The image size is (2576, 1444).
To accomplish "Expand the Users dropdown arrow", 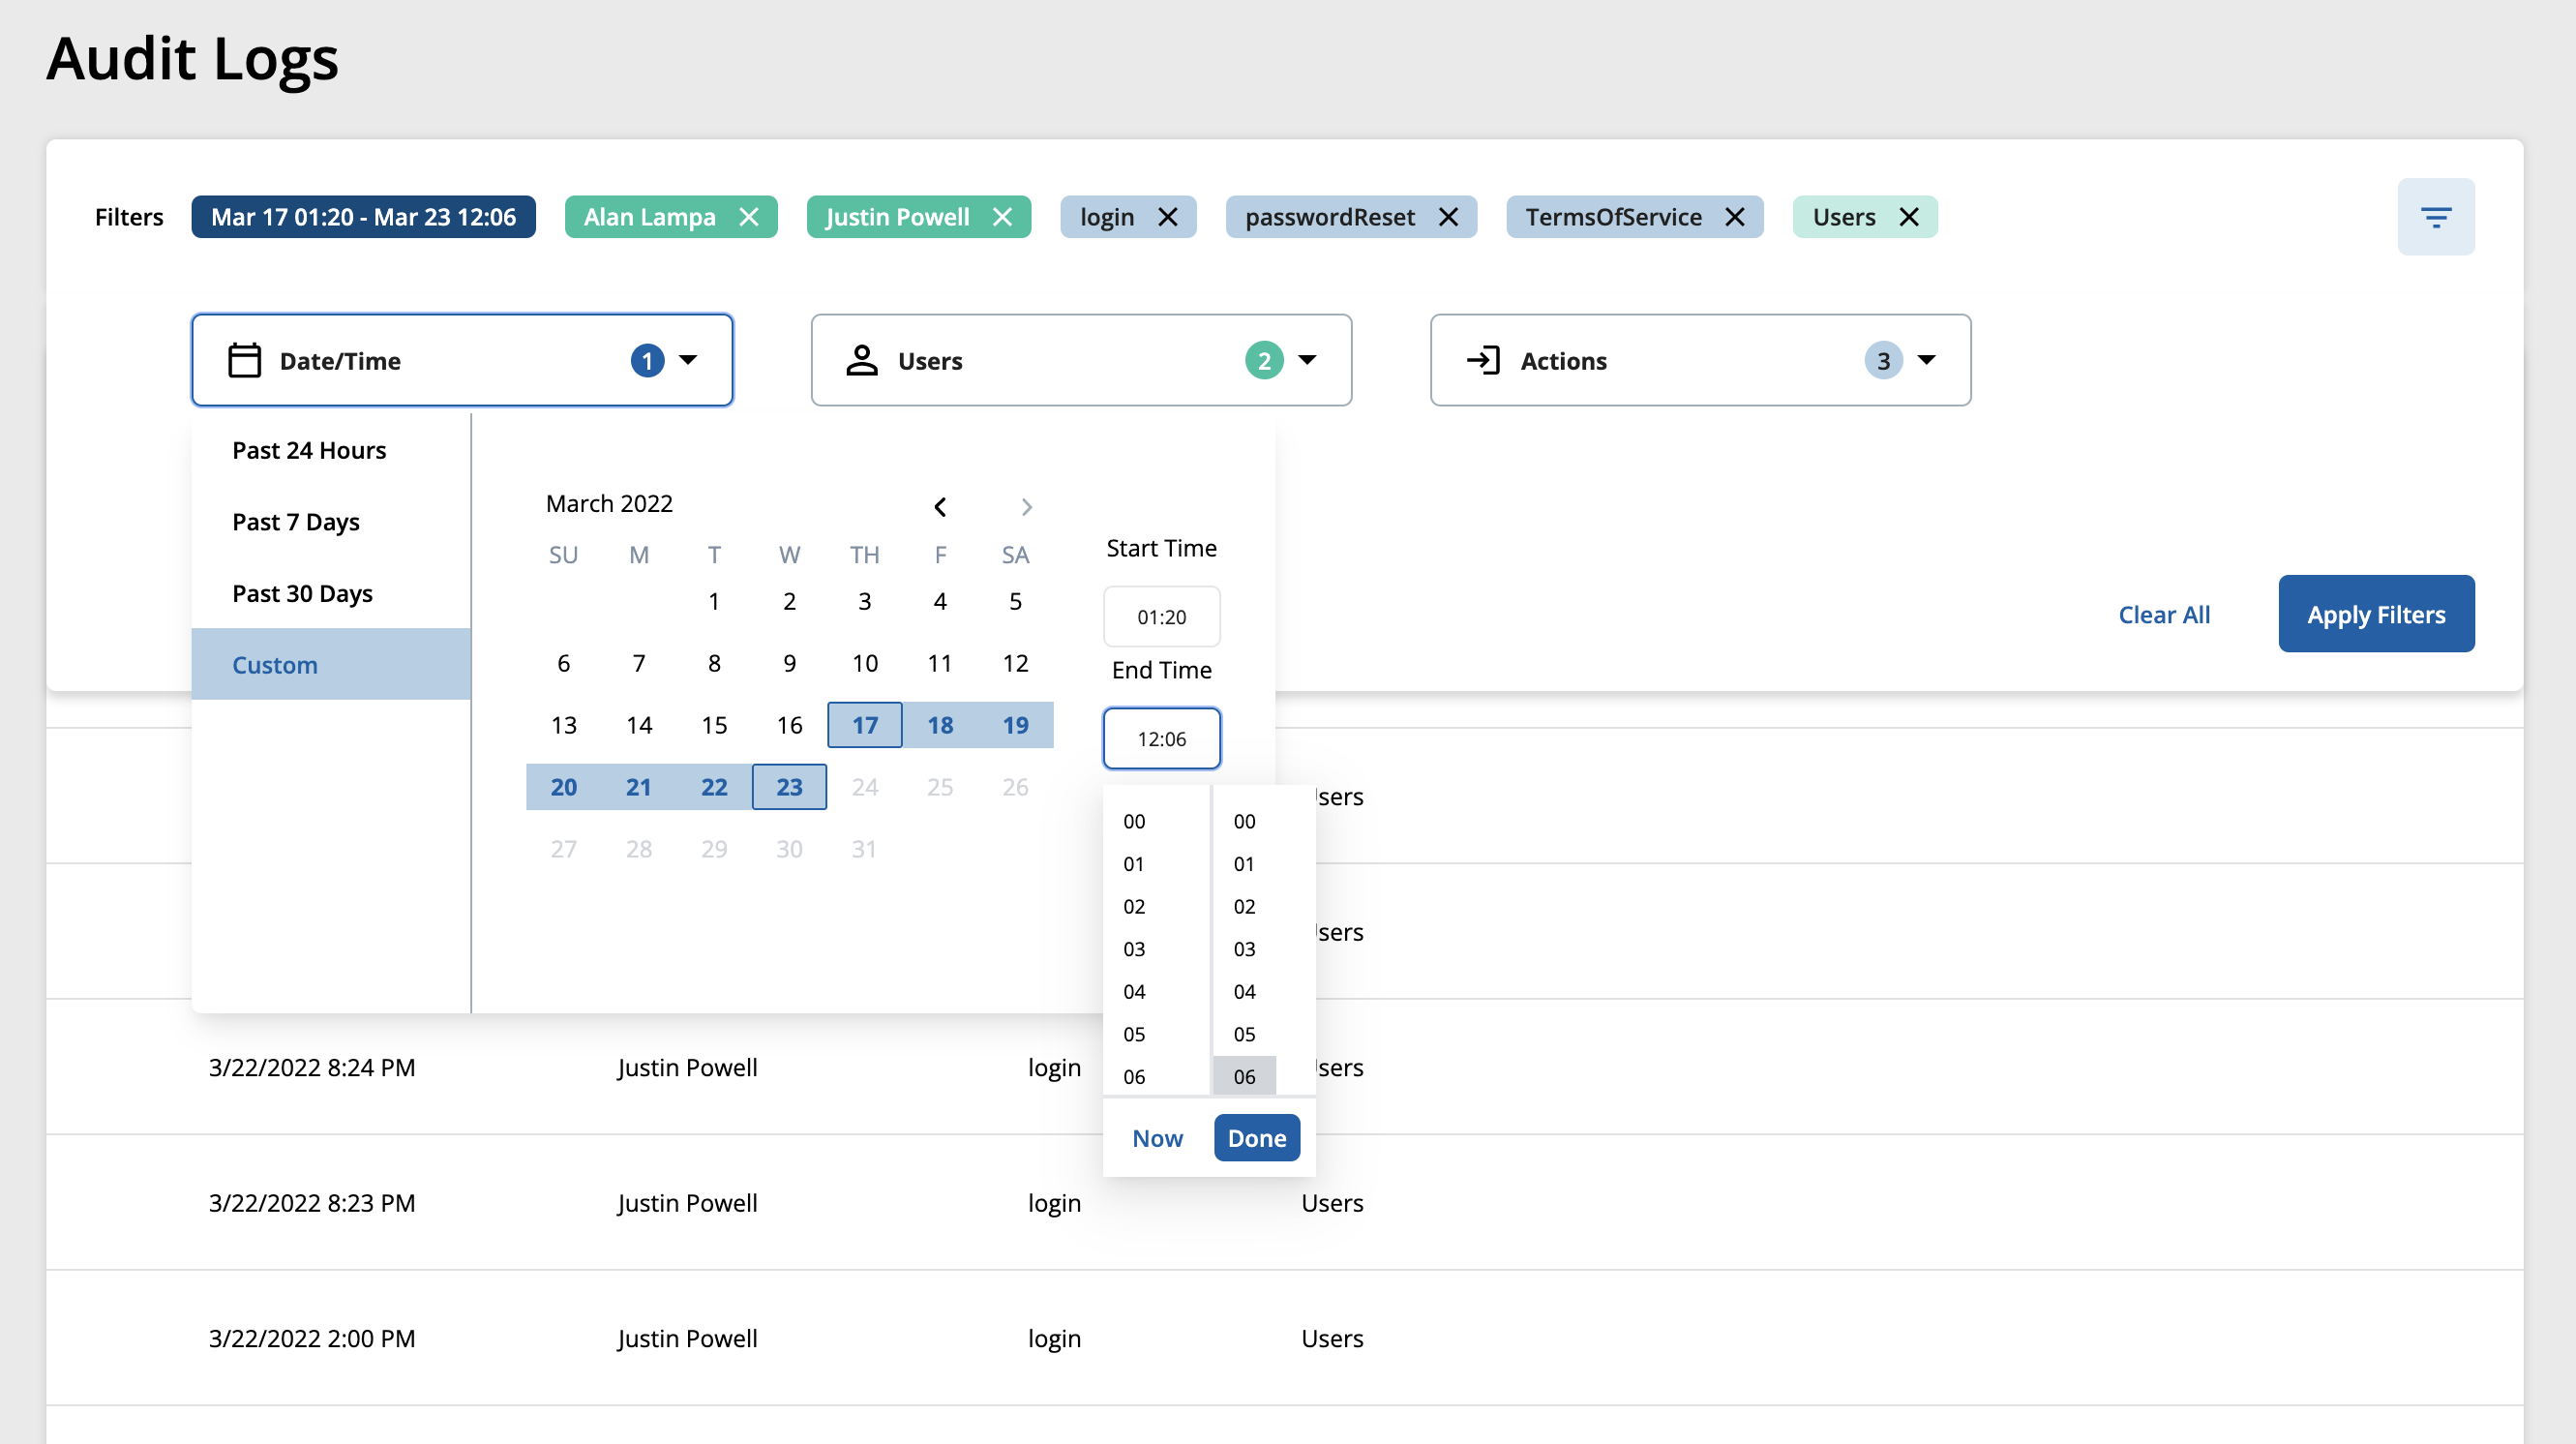I will click(1307, 360).
